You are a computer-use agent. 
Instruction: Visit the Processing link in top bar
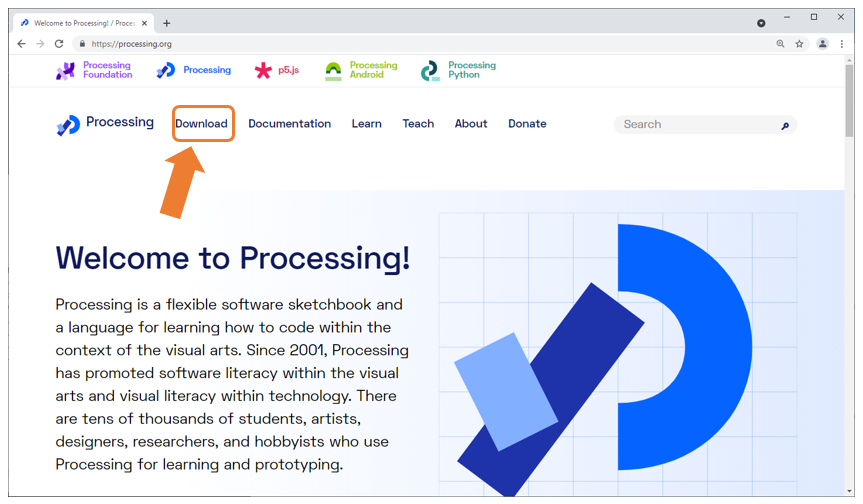(207, 70)
